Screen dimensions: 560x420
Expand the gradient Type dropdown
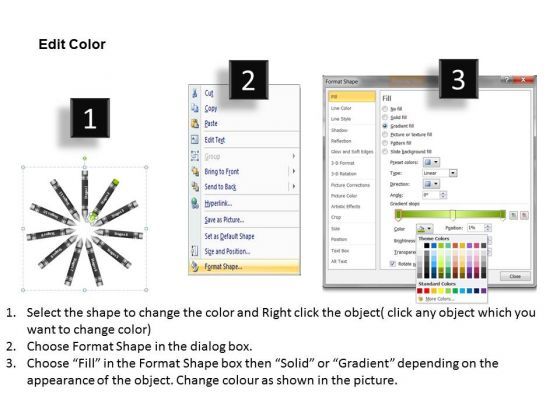click(x=453, y=173)
